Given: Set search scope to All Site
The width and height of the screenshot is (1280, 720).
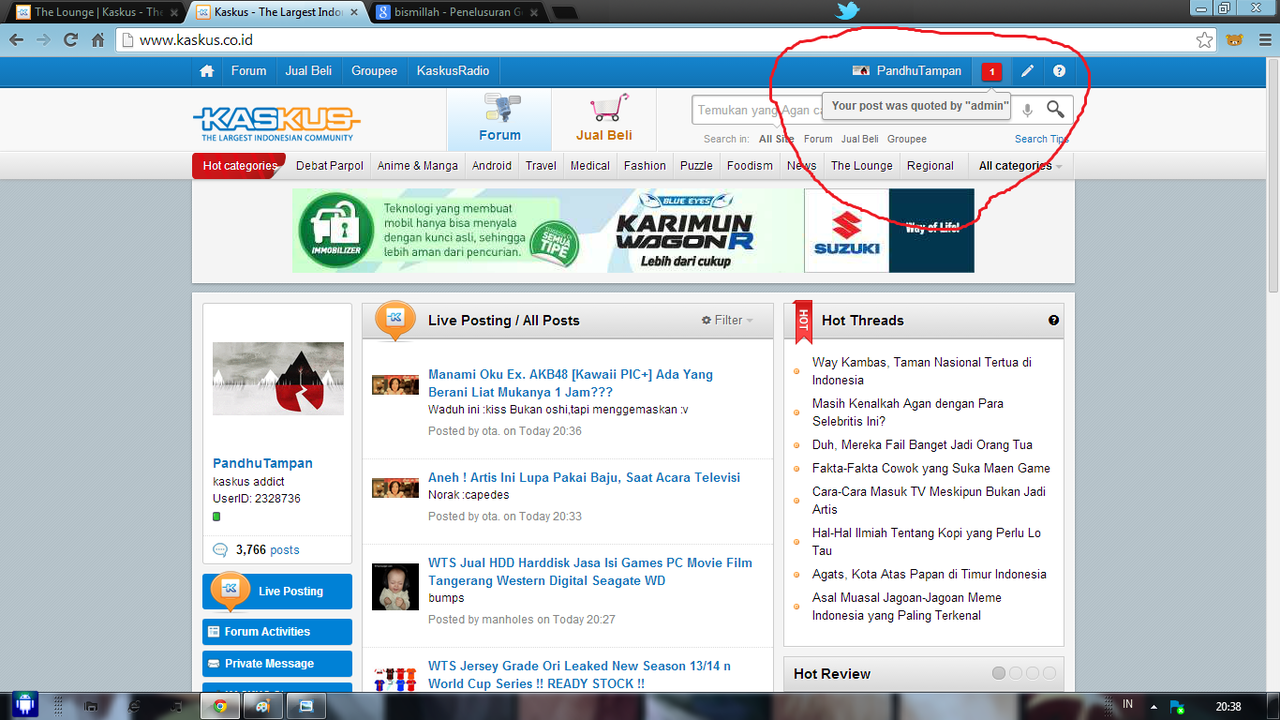Looking at the screenshot, I should click(777, 139).
